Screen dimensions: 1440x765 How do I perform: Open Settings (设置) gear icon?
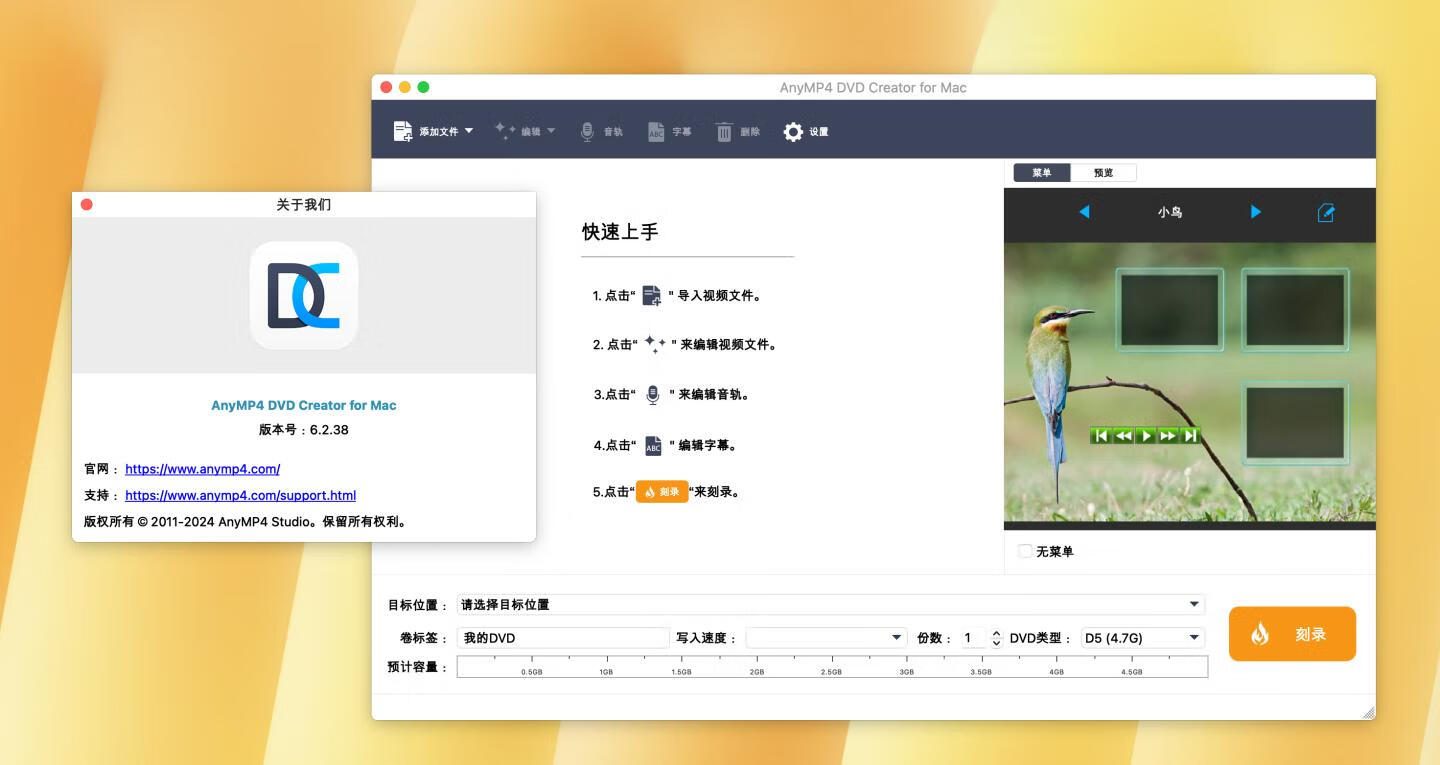793,131
